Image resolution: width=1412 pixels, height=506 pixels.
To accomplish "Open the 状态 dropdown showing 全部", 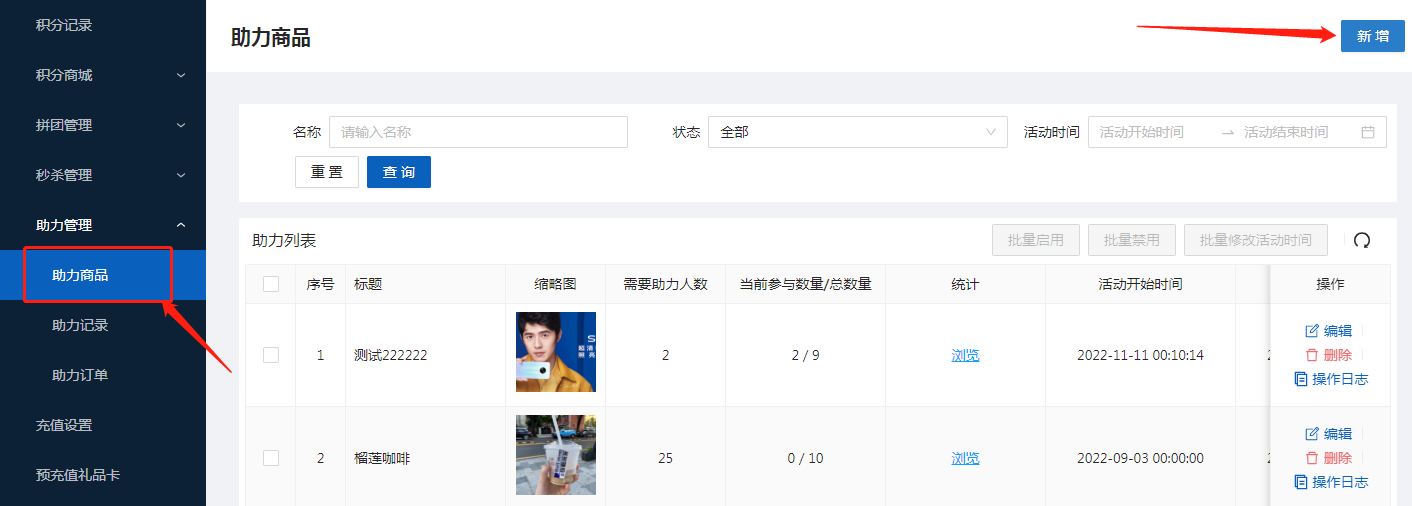I will (x=857, y=132).
